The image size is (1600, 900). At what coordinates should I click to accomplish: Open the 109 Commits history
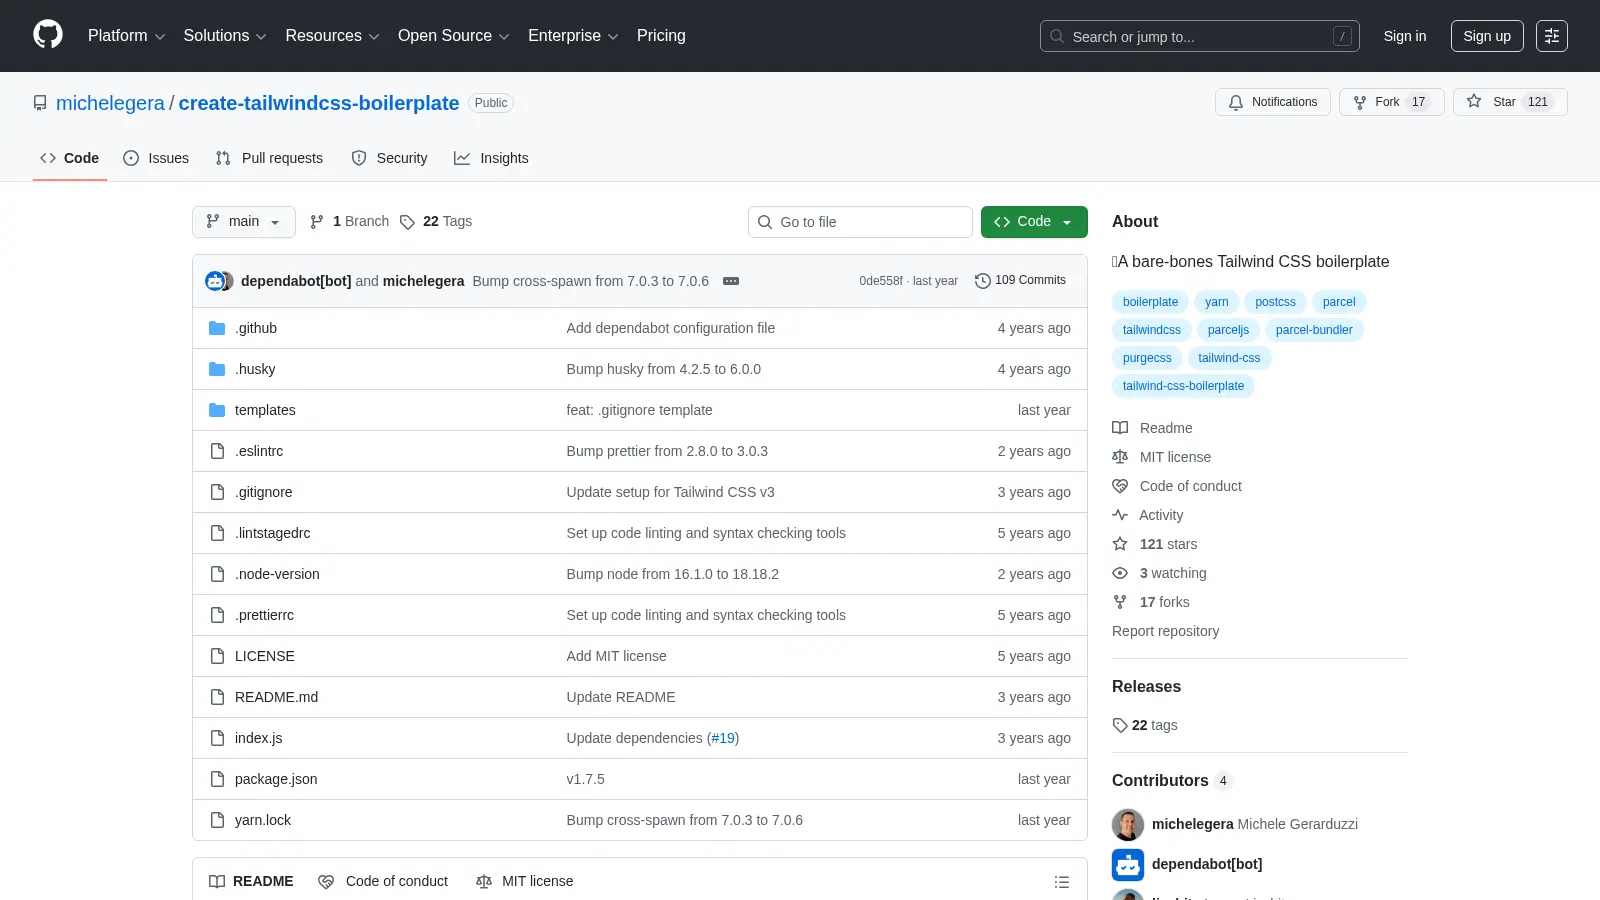point(1020,281)
